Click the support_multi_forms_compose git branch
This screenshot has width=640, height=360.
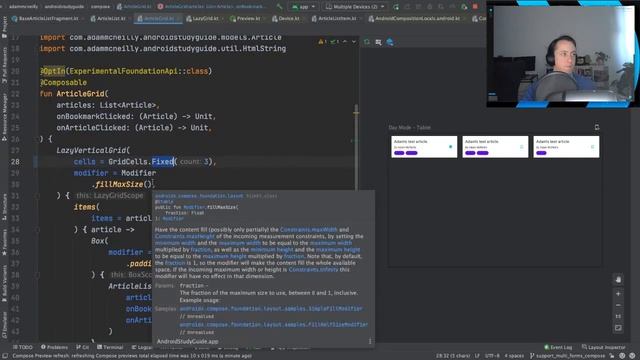pyautogui.click(x=568, y=356)
